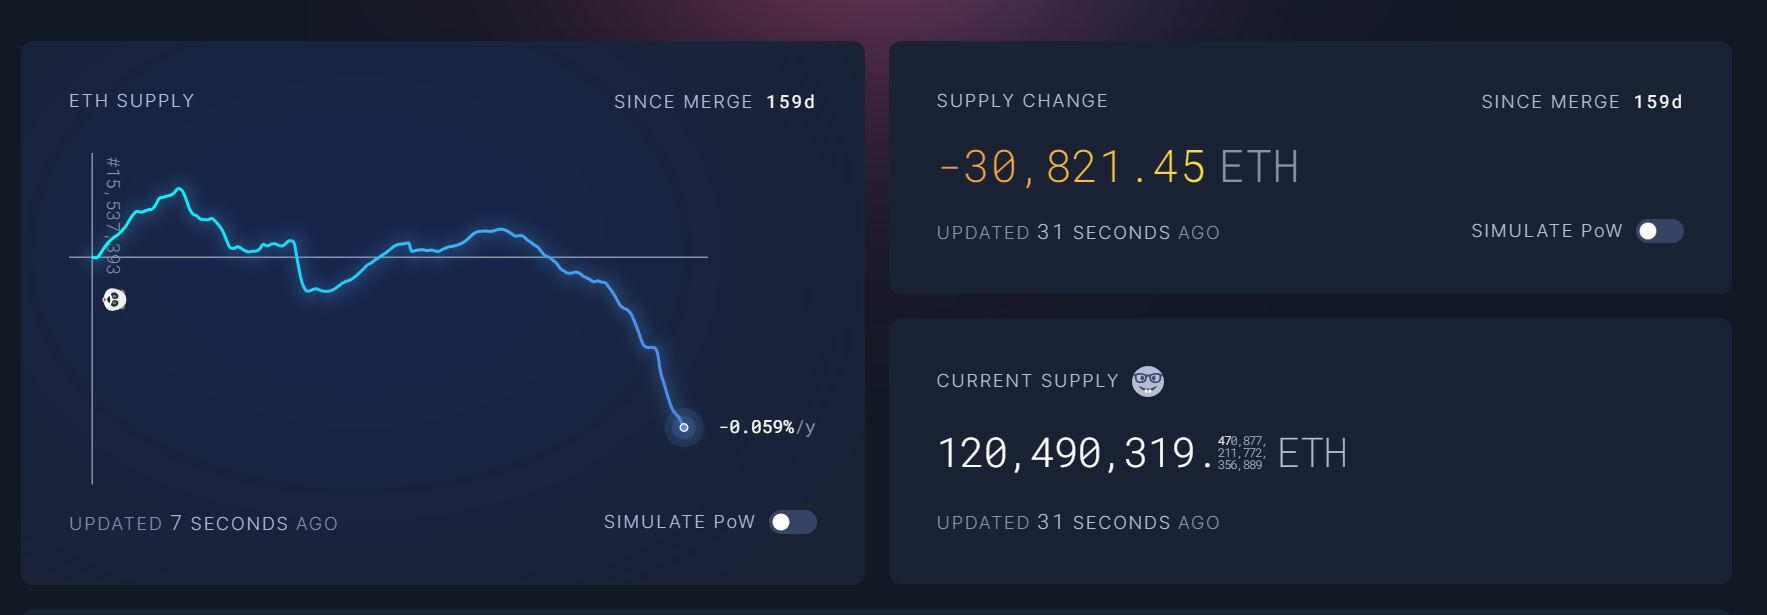Click the tiny decimal digits of current supply

tap(1241, 453)
